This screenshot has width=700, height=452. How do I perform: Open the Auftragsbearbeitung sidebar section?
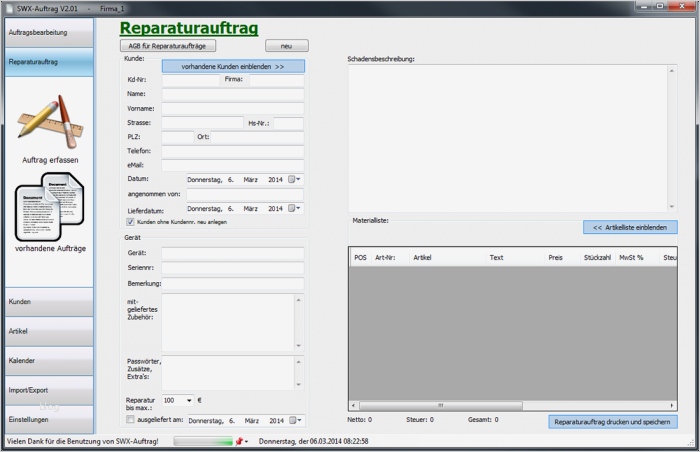point(49,33)
